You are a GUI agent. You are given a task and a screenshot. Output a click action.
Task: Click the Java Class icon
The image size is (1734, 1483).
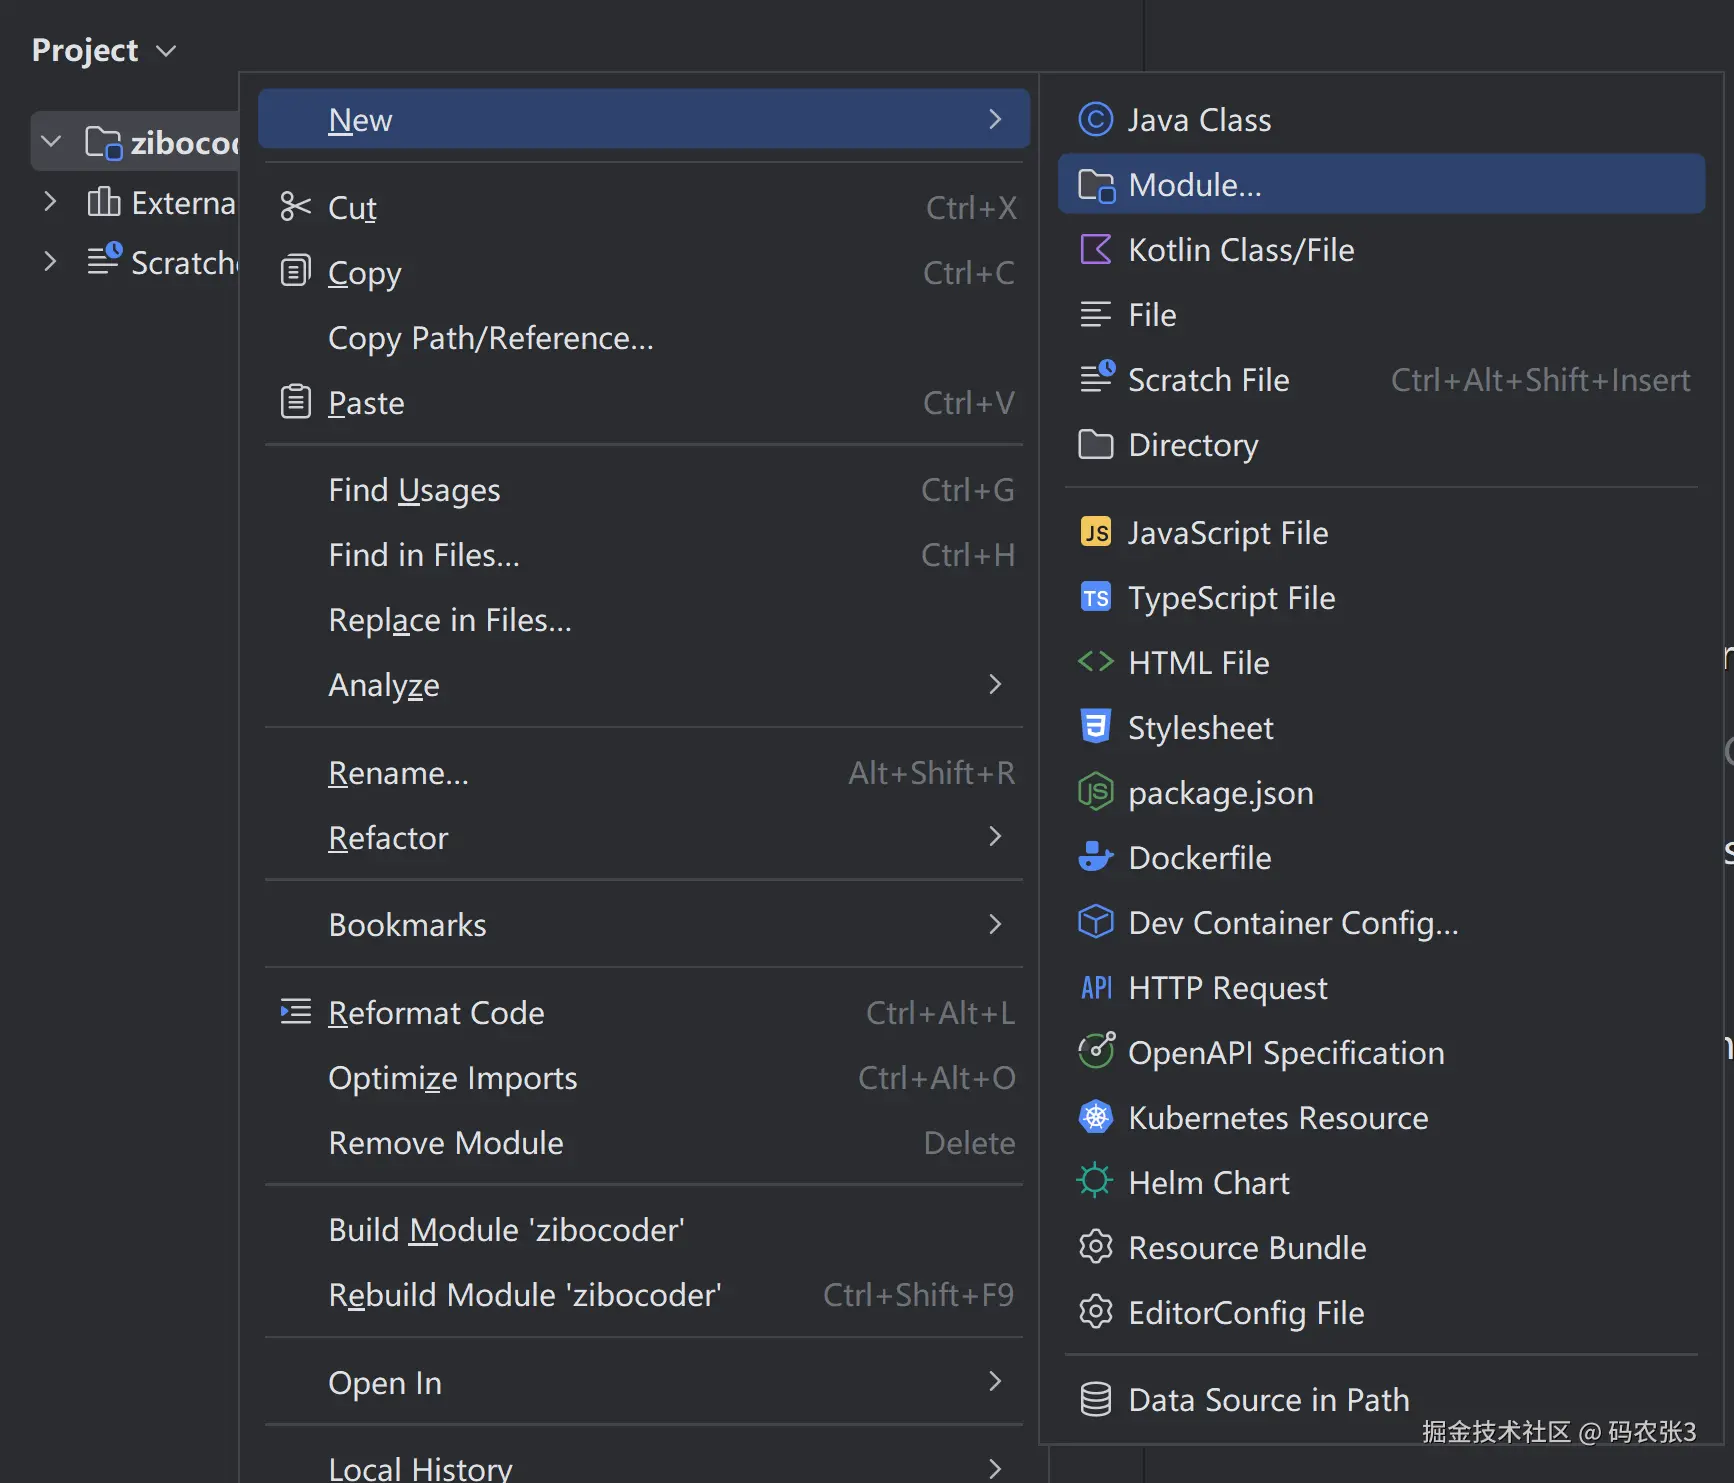click(x=1096, y=120)
